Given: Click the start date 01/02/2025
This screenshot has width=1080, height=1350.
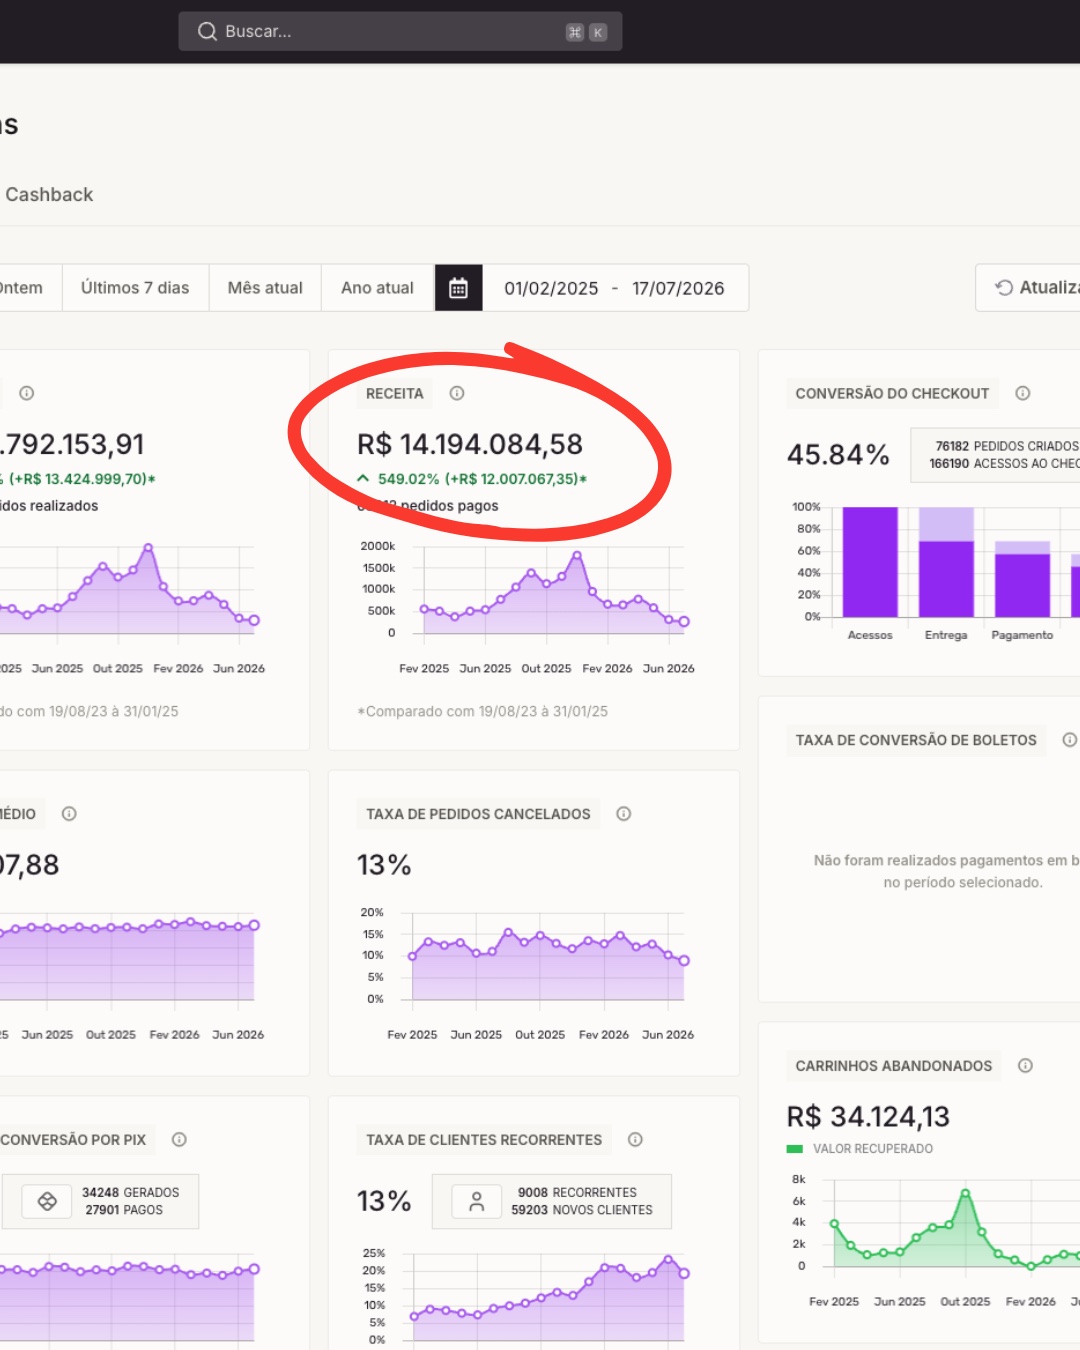Looking at the screenshot, I should pos(551,288).
